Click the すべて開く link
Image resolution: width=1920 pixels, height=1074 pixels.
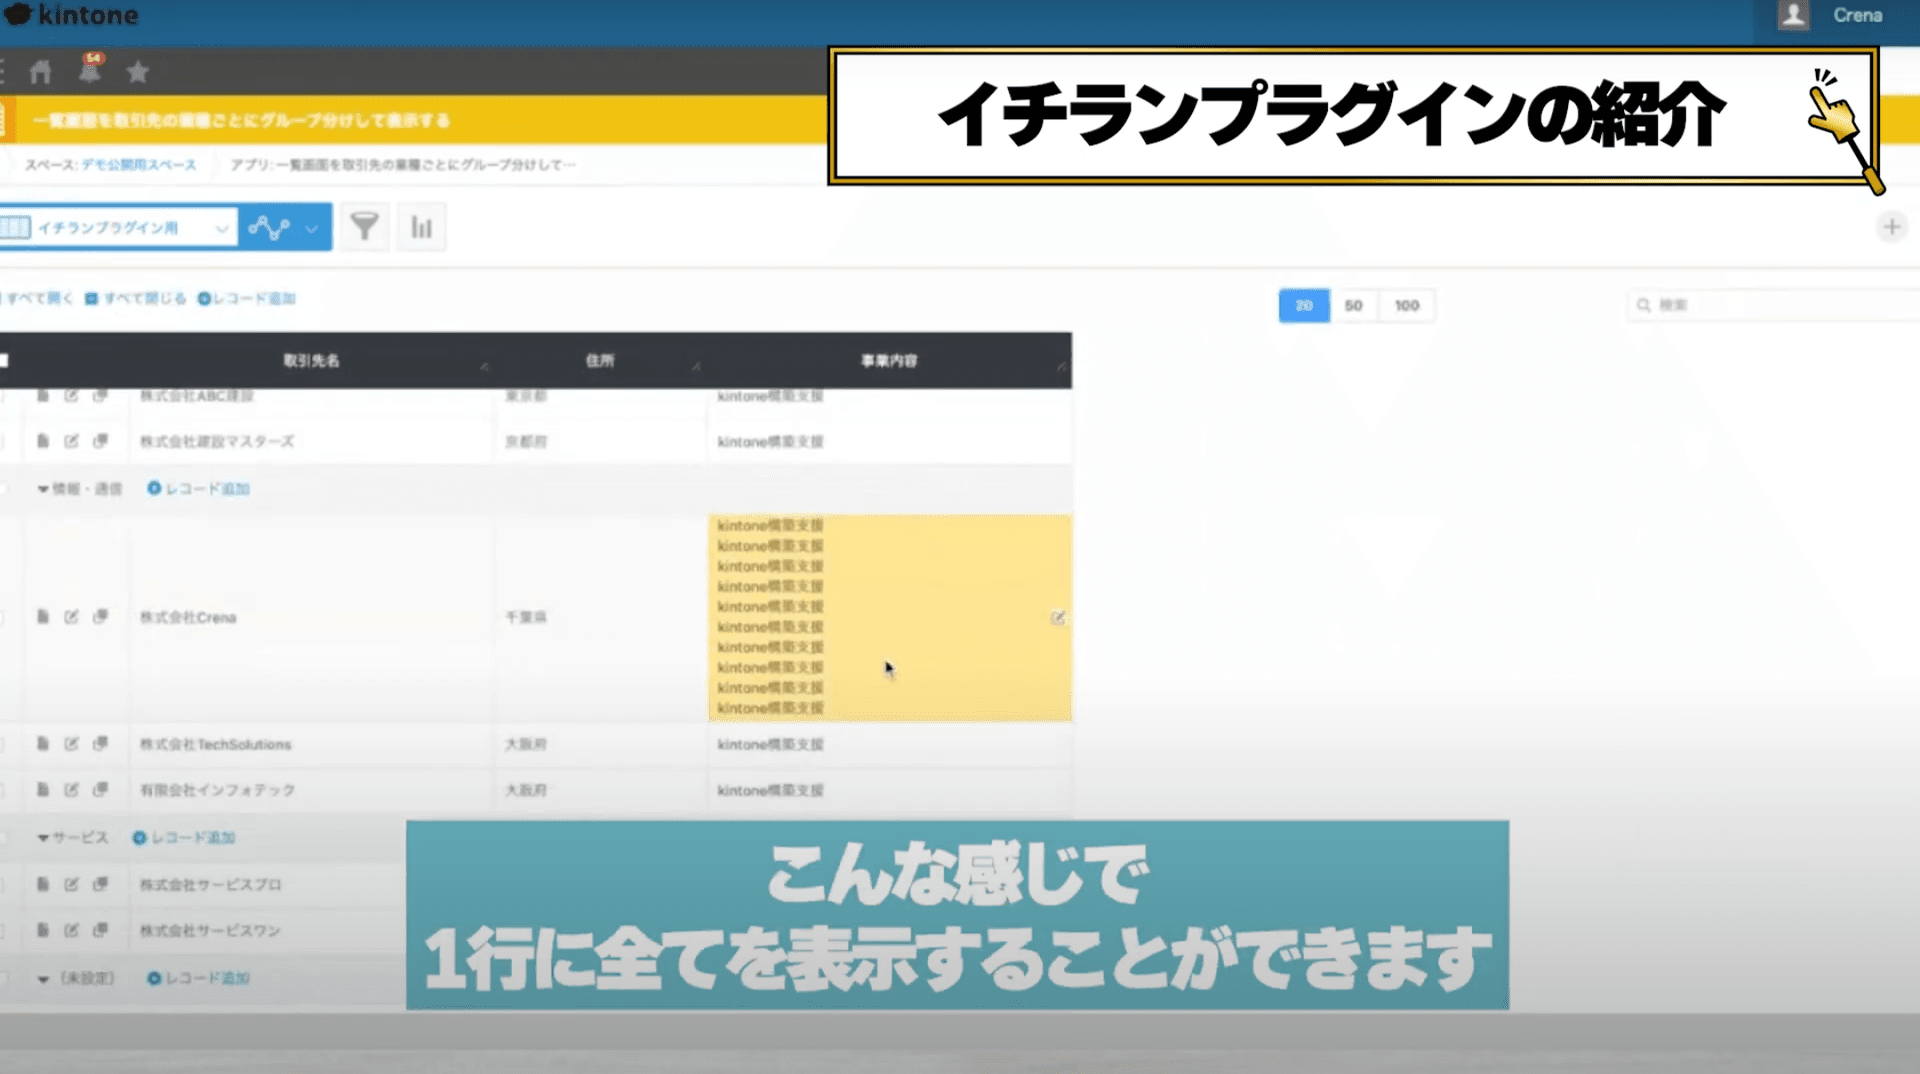click(37, 298)
